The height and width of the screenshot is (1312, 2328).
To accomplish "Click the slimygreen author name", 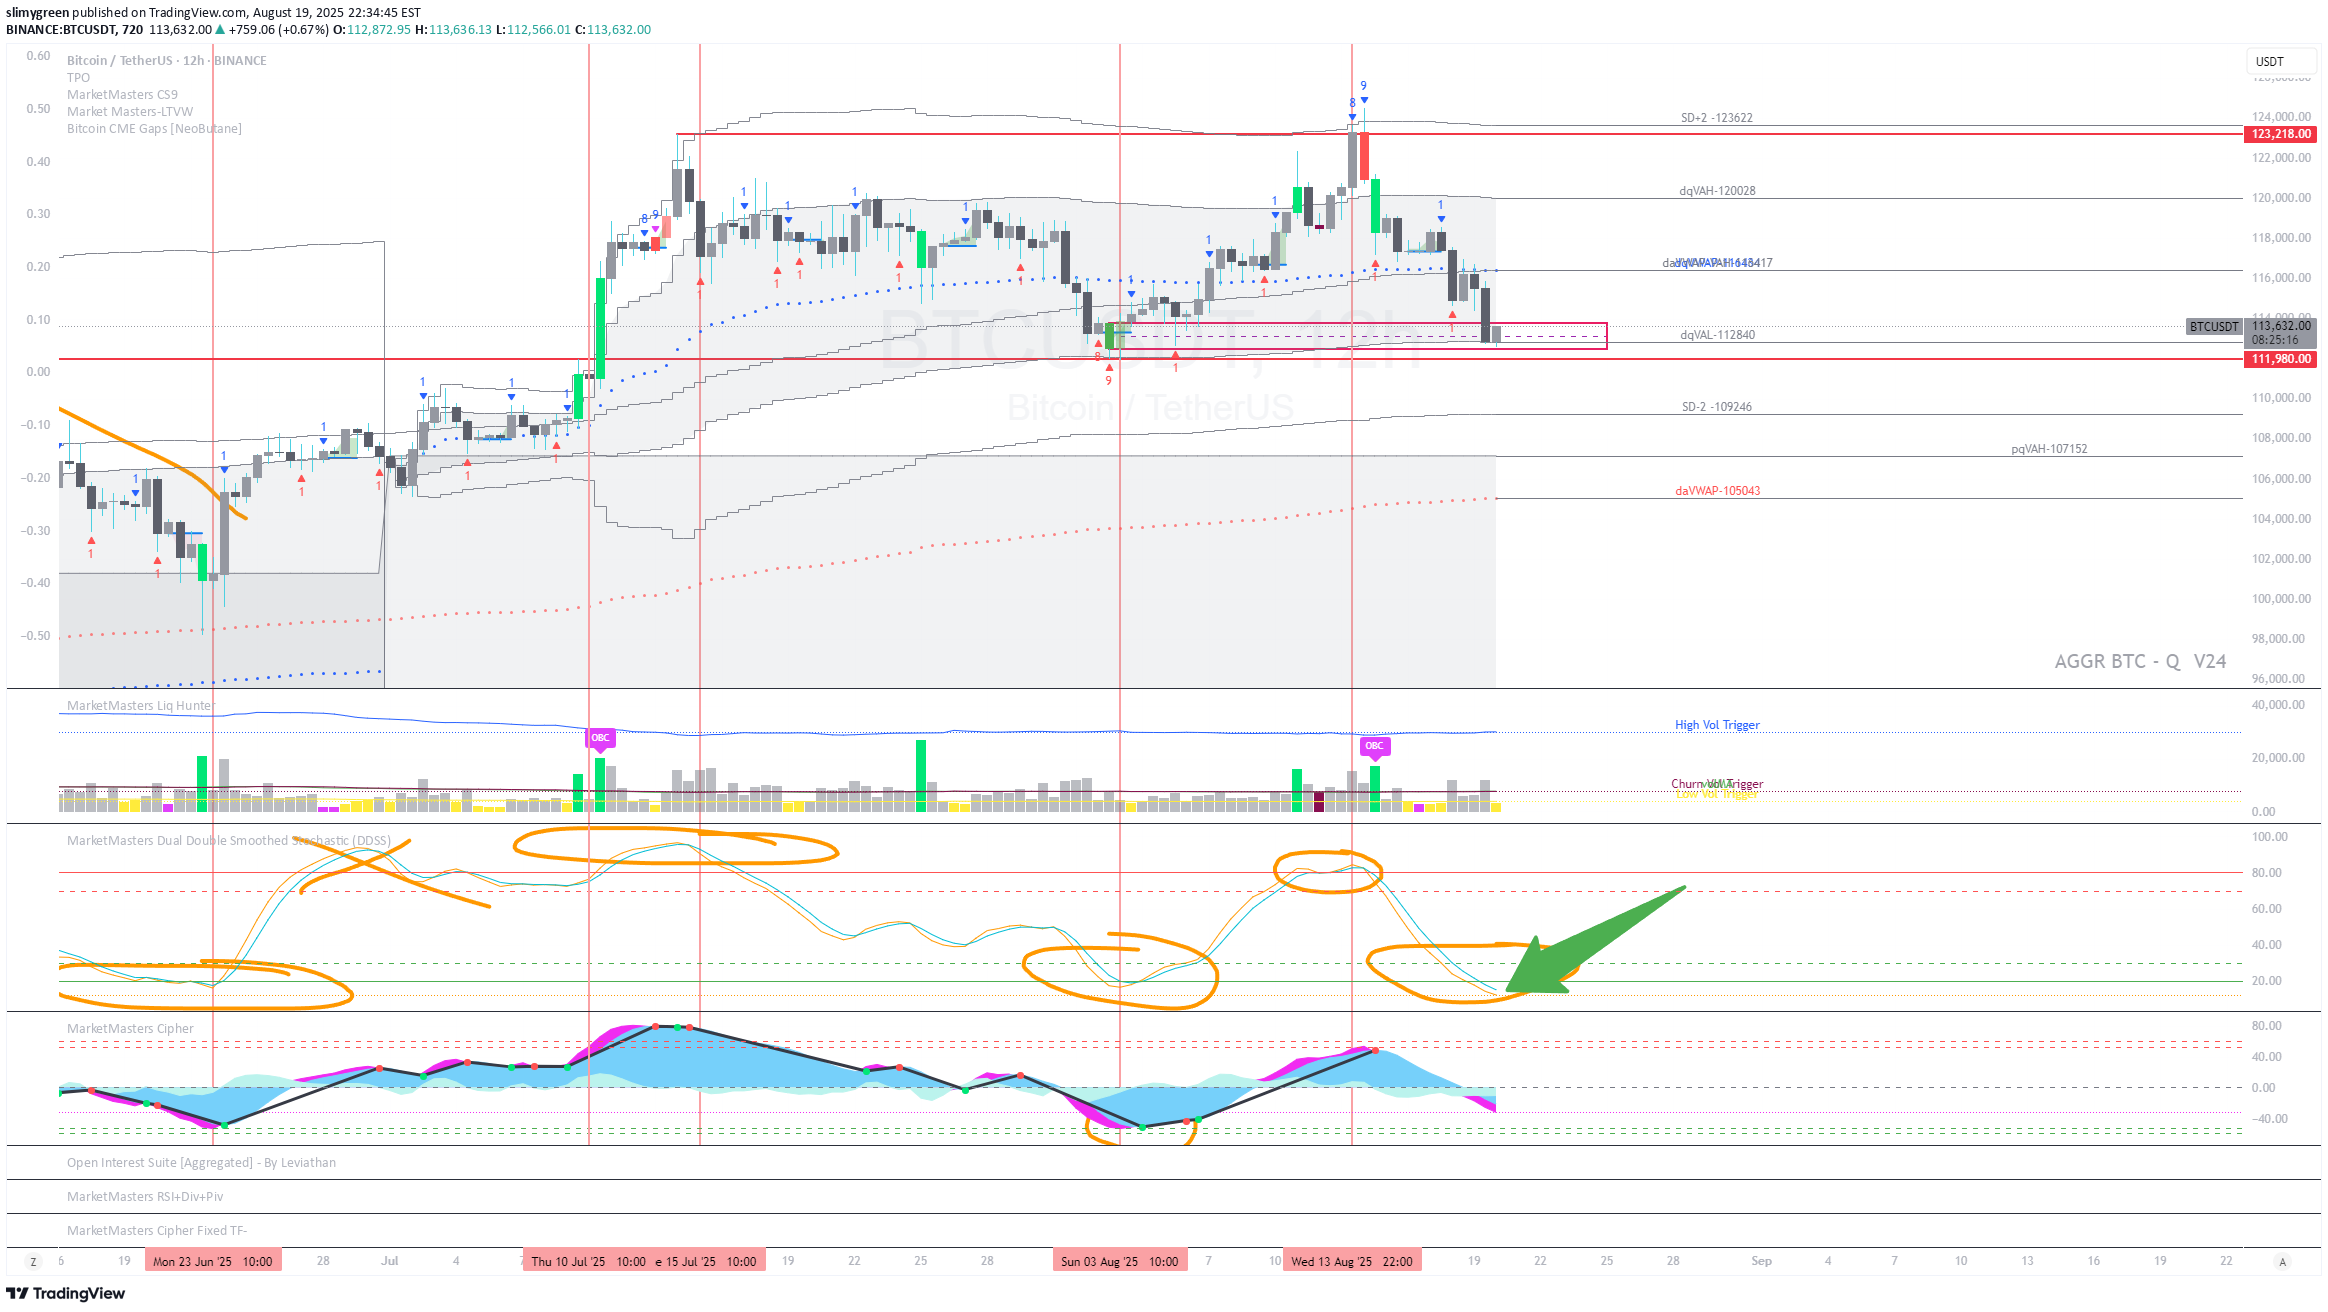I will coord(37,13).
